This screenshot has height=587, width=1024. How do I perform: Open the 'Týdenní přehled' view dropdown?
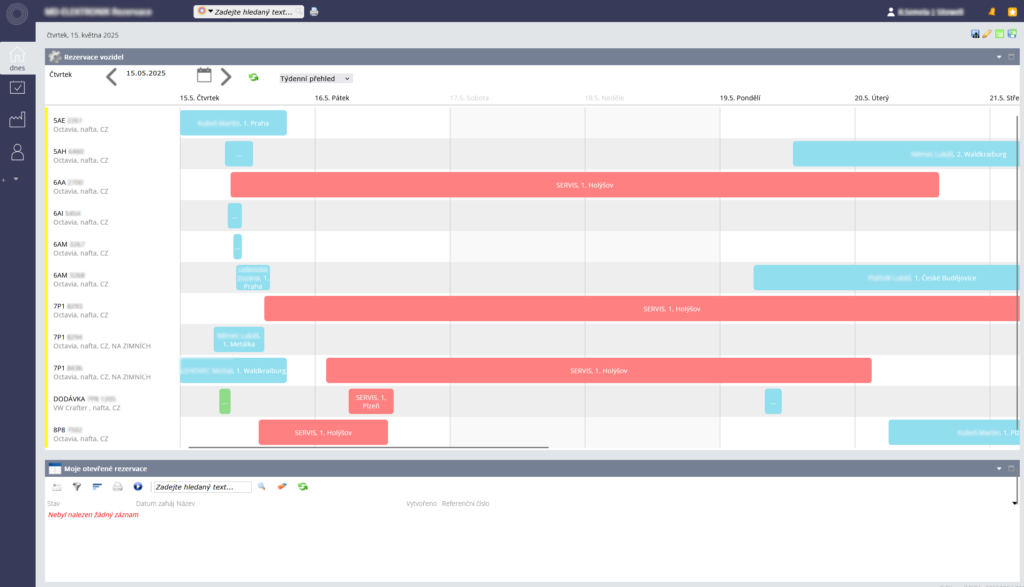[x=315, y=78]
